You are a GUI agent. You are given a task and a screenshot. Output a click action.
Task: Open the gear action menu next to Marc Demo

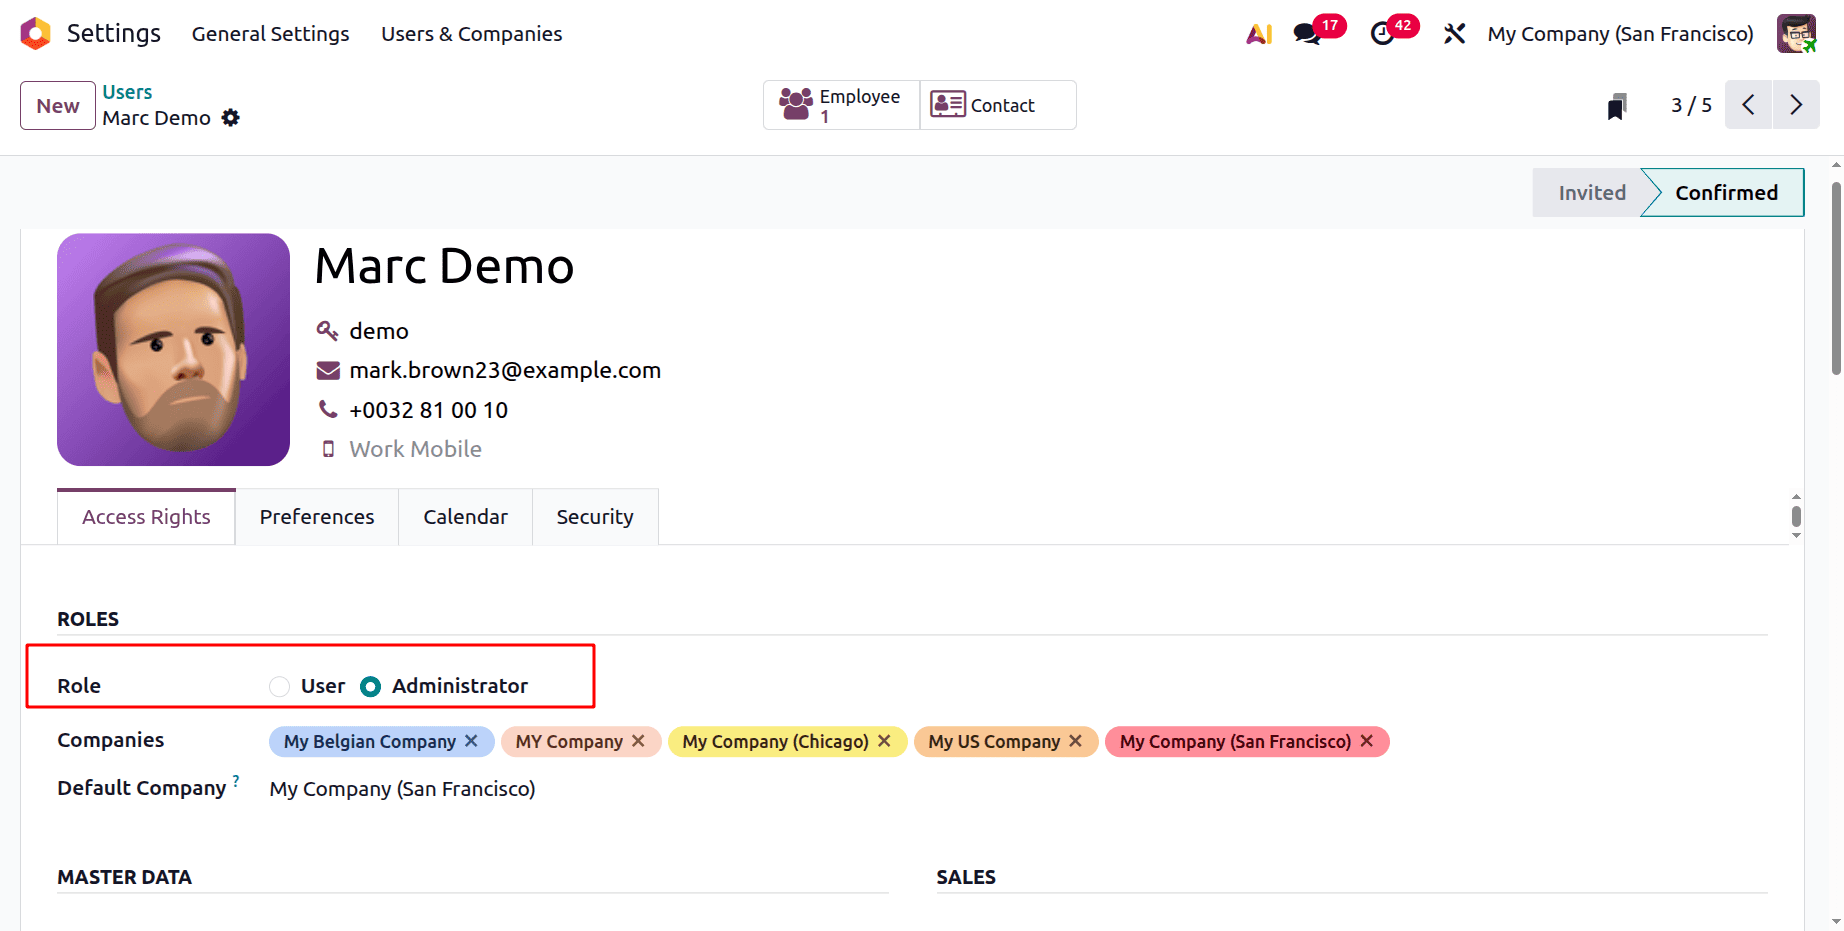[x=231, y=118]
